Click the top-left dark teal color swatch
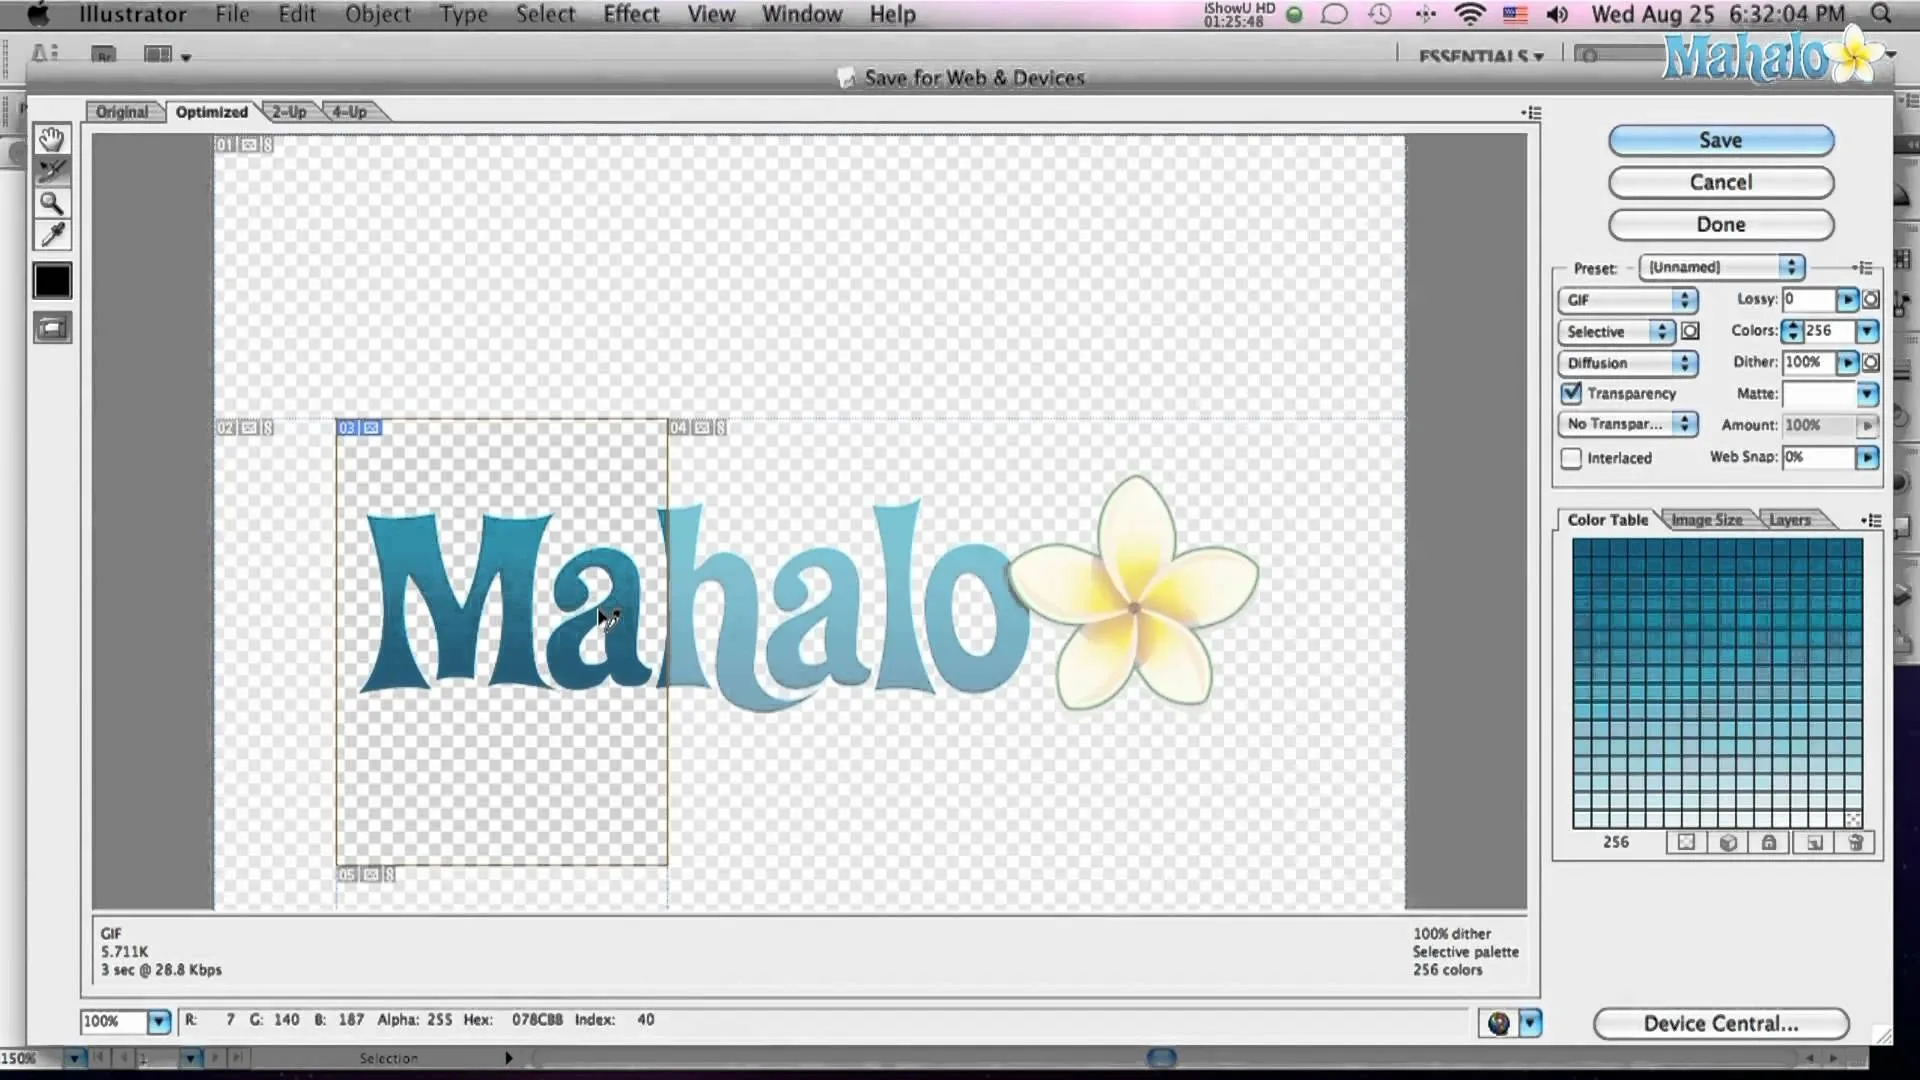 point(1581,546)
